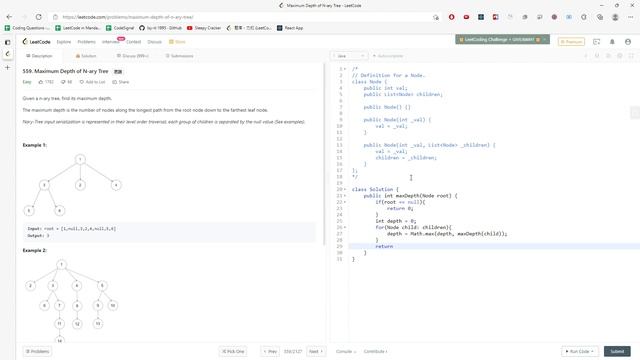Open the Contest menu item

(x=133, y=42)
